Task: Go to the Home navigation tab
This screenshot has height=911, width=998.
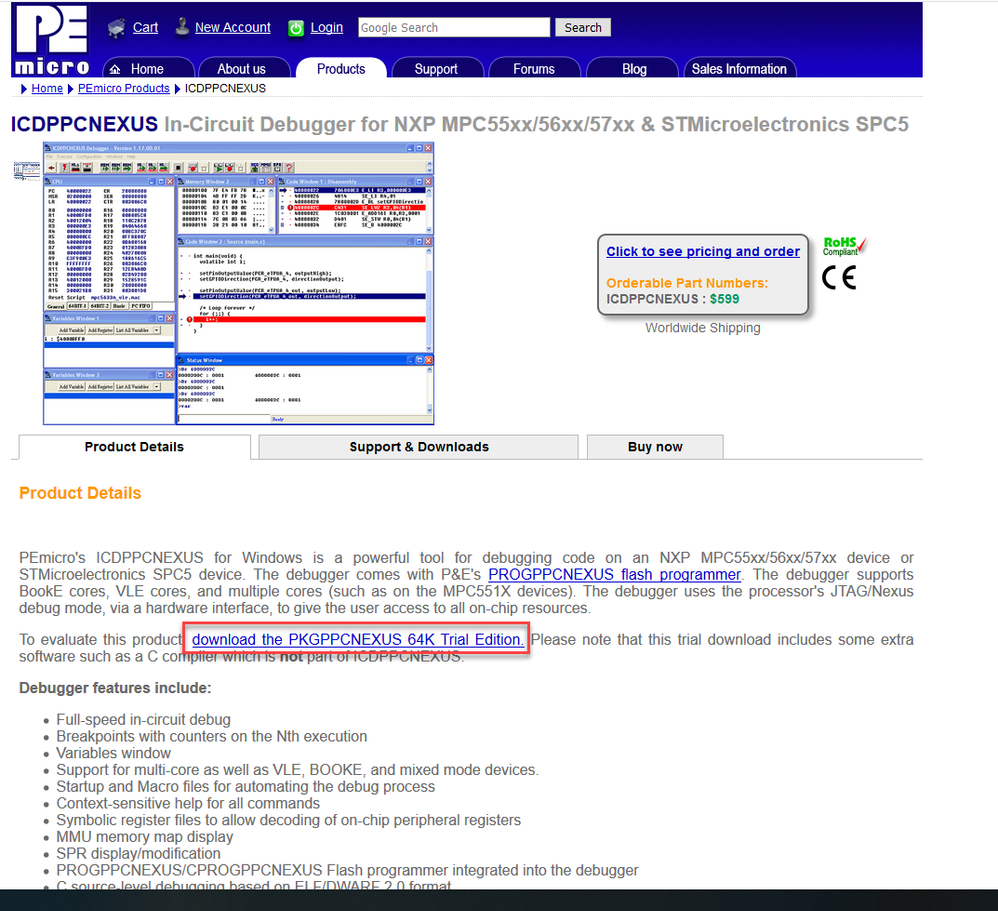Action: coord(147,69)
